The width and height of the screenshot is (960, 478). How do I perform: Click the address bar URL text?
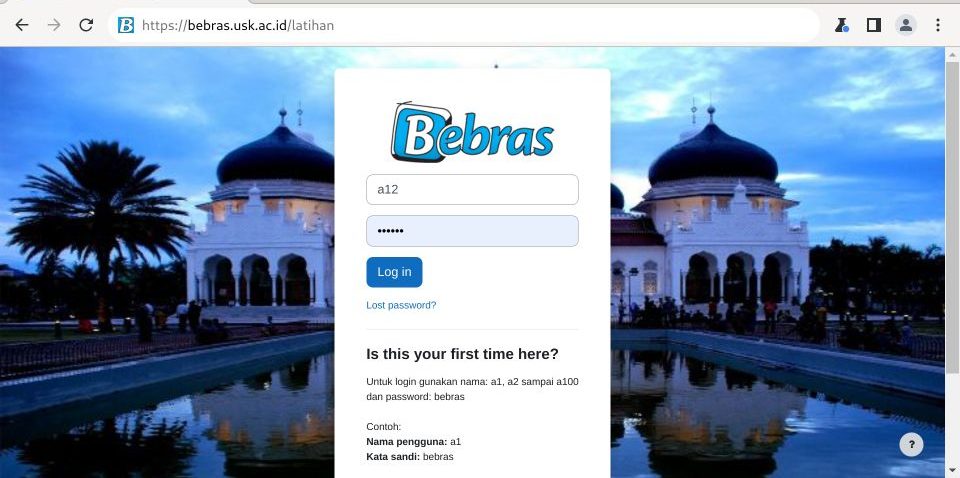(x=238, y=25)
